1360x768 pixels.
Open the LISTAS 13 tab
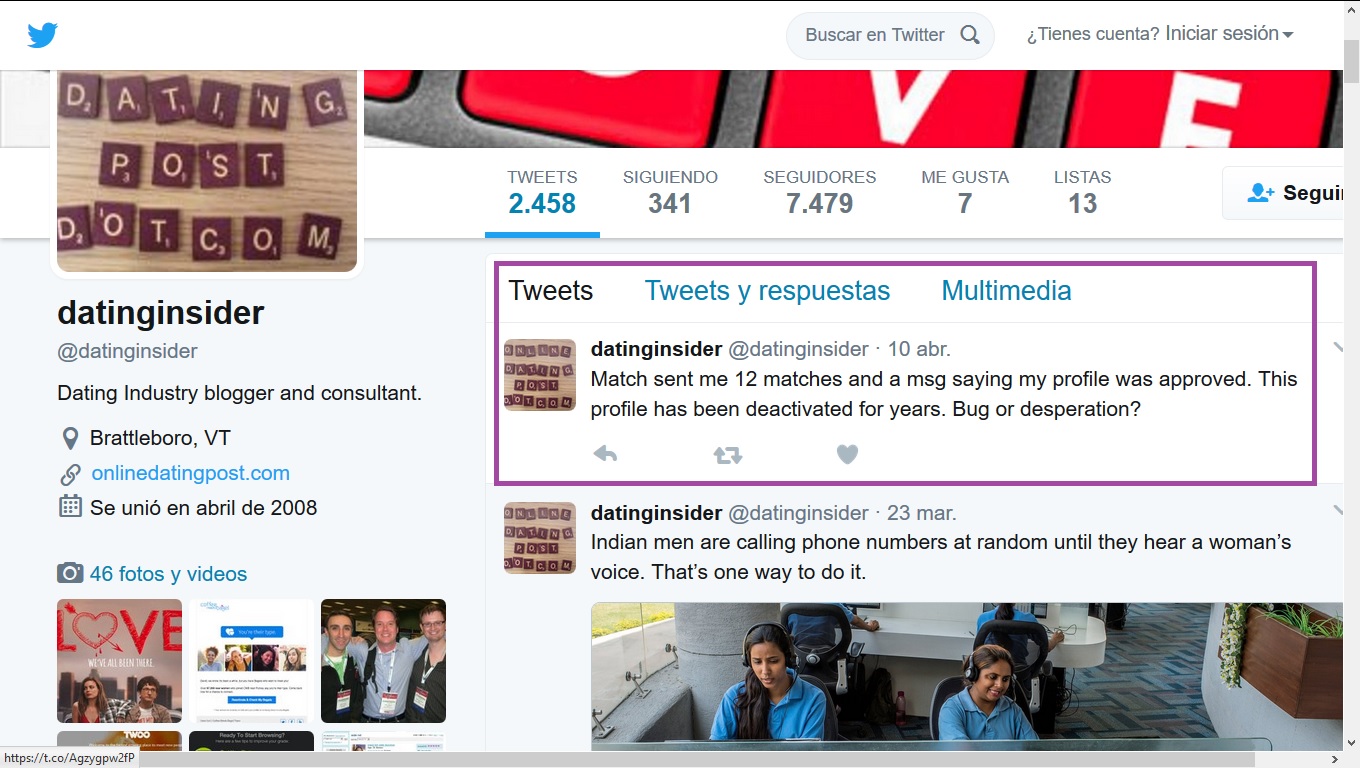[1082, 193]
